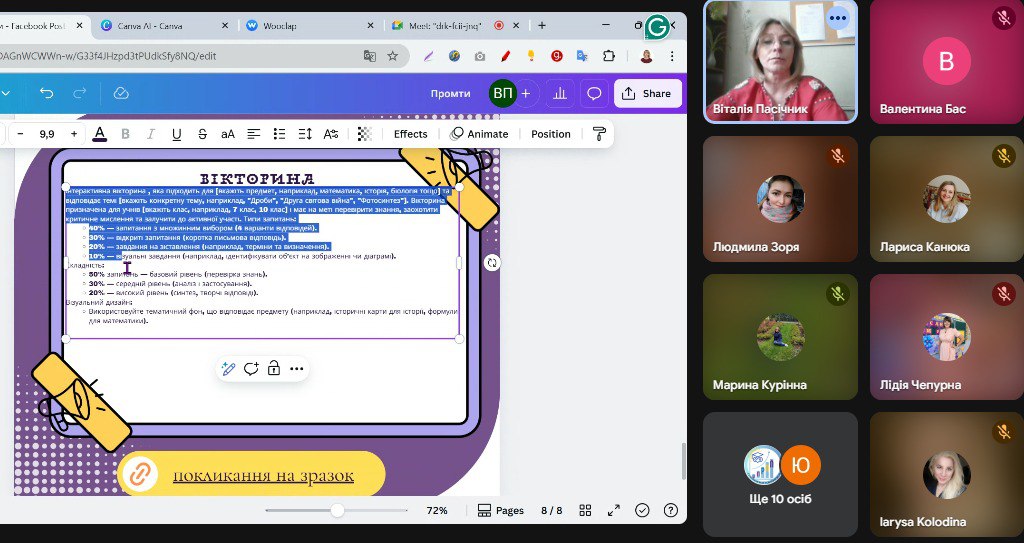Screen dimensions: 1024x543
Task: Open the Position panel
Action: click(x=550, y=134)
